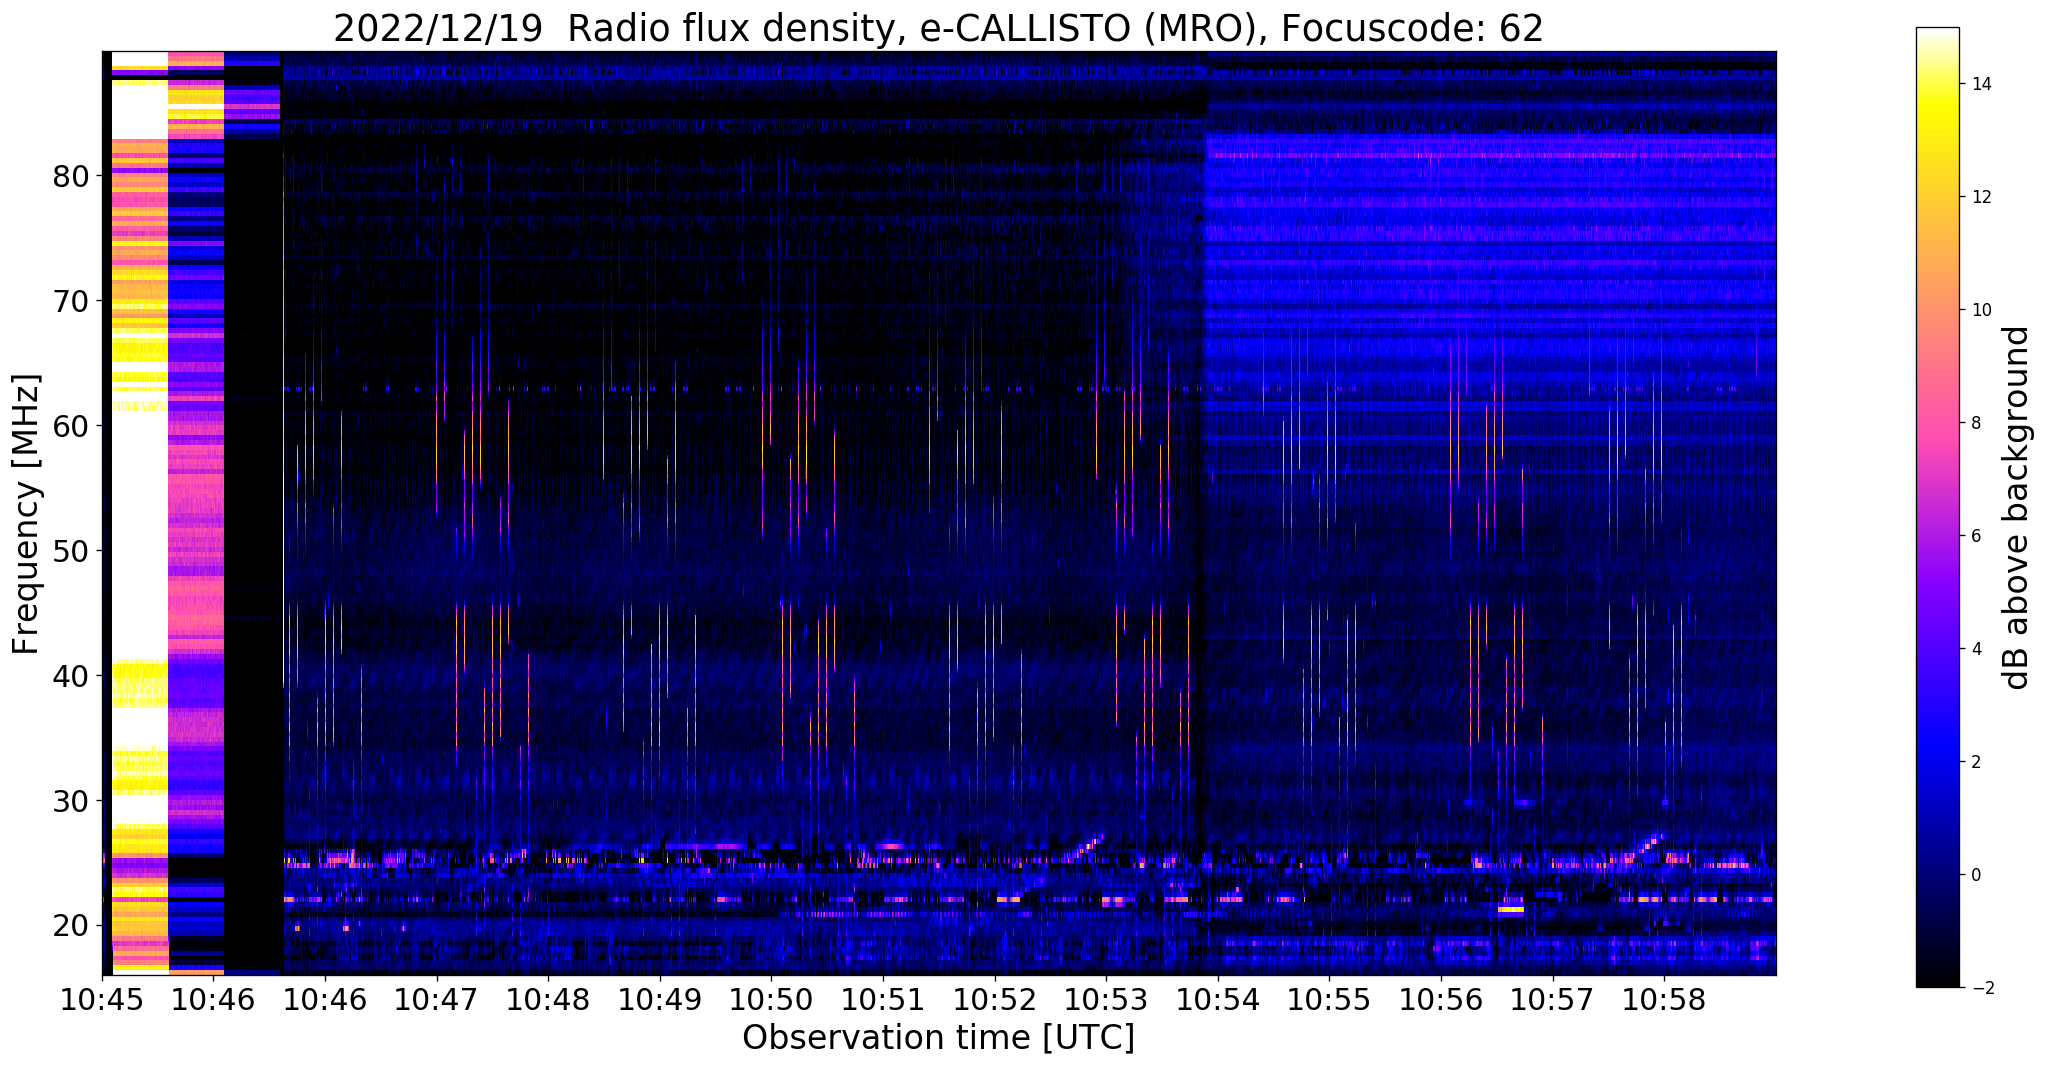Click the 8 tick on the colorbar
Viewport: 2047px width, 1067px height.
coord(1975,423)
